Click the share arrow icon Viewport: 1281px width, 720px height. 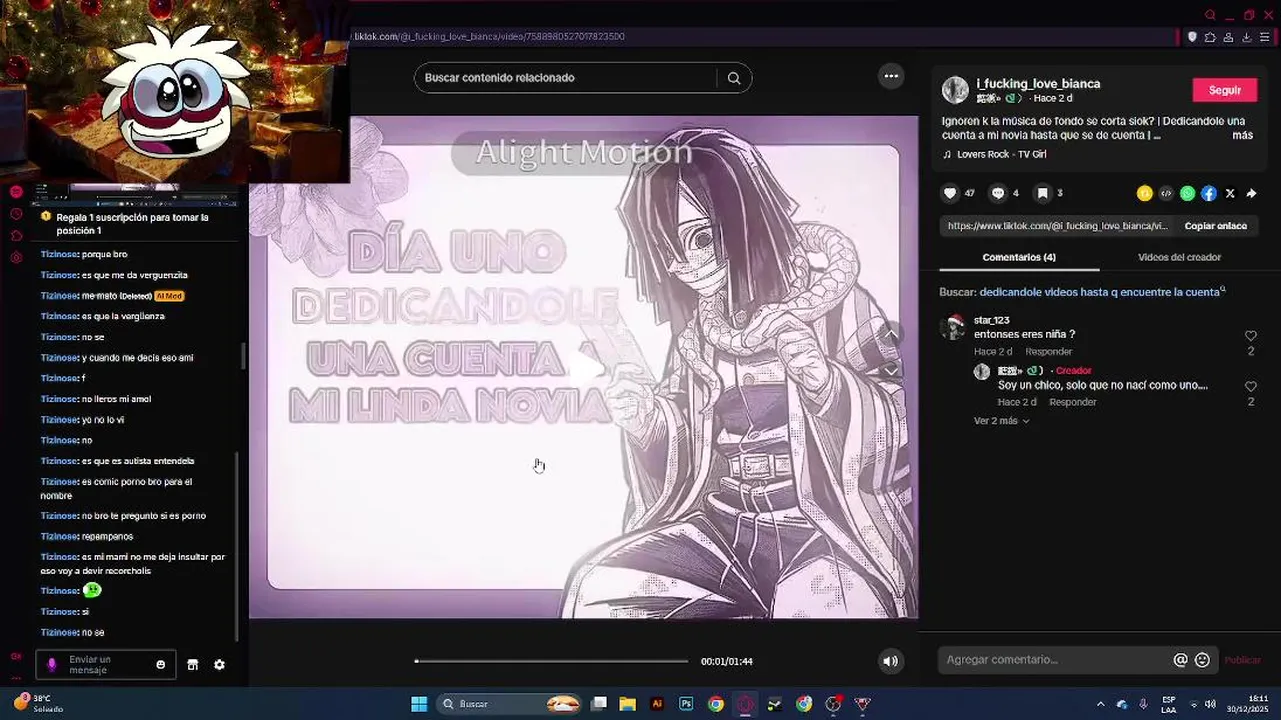pyautogui.click(x=1251, y=193)
